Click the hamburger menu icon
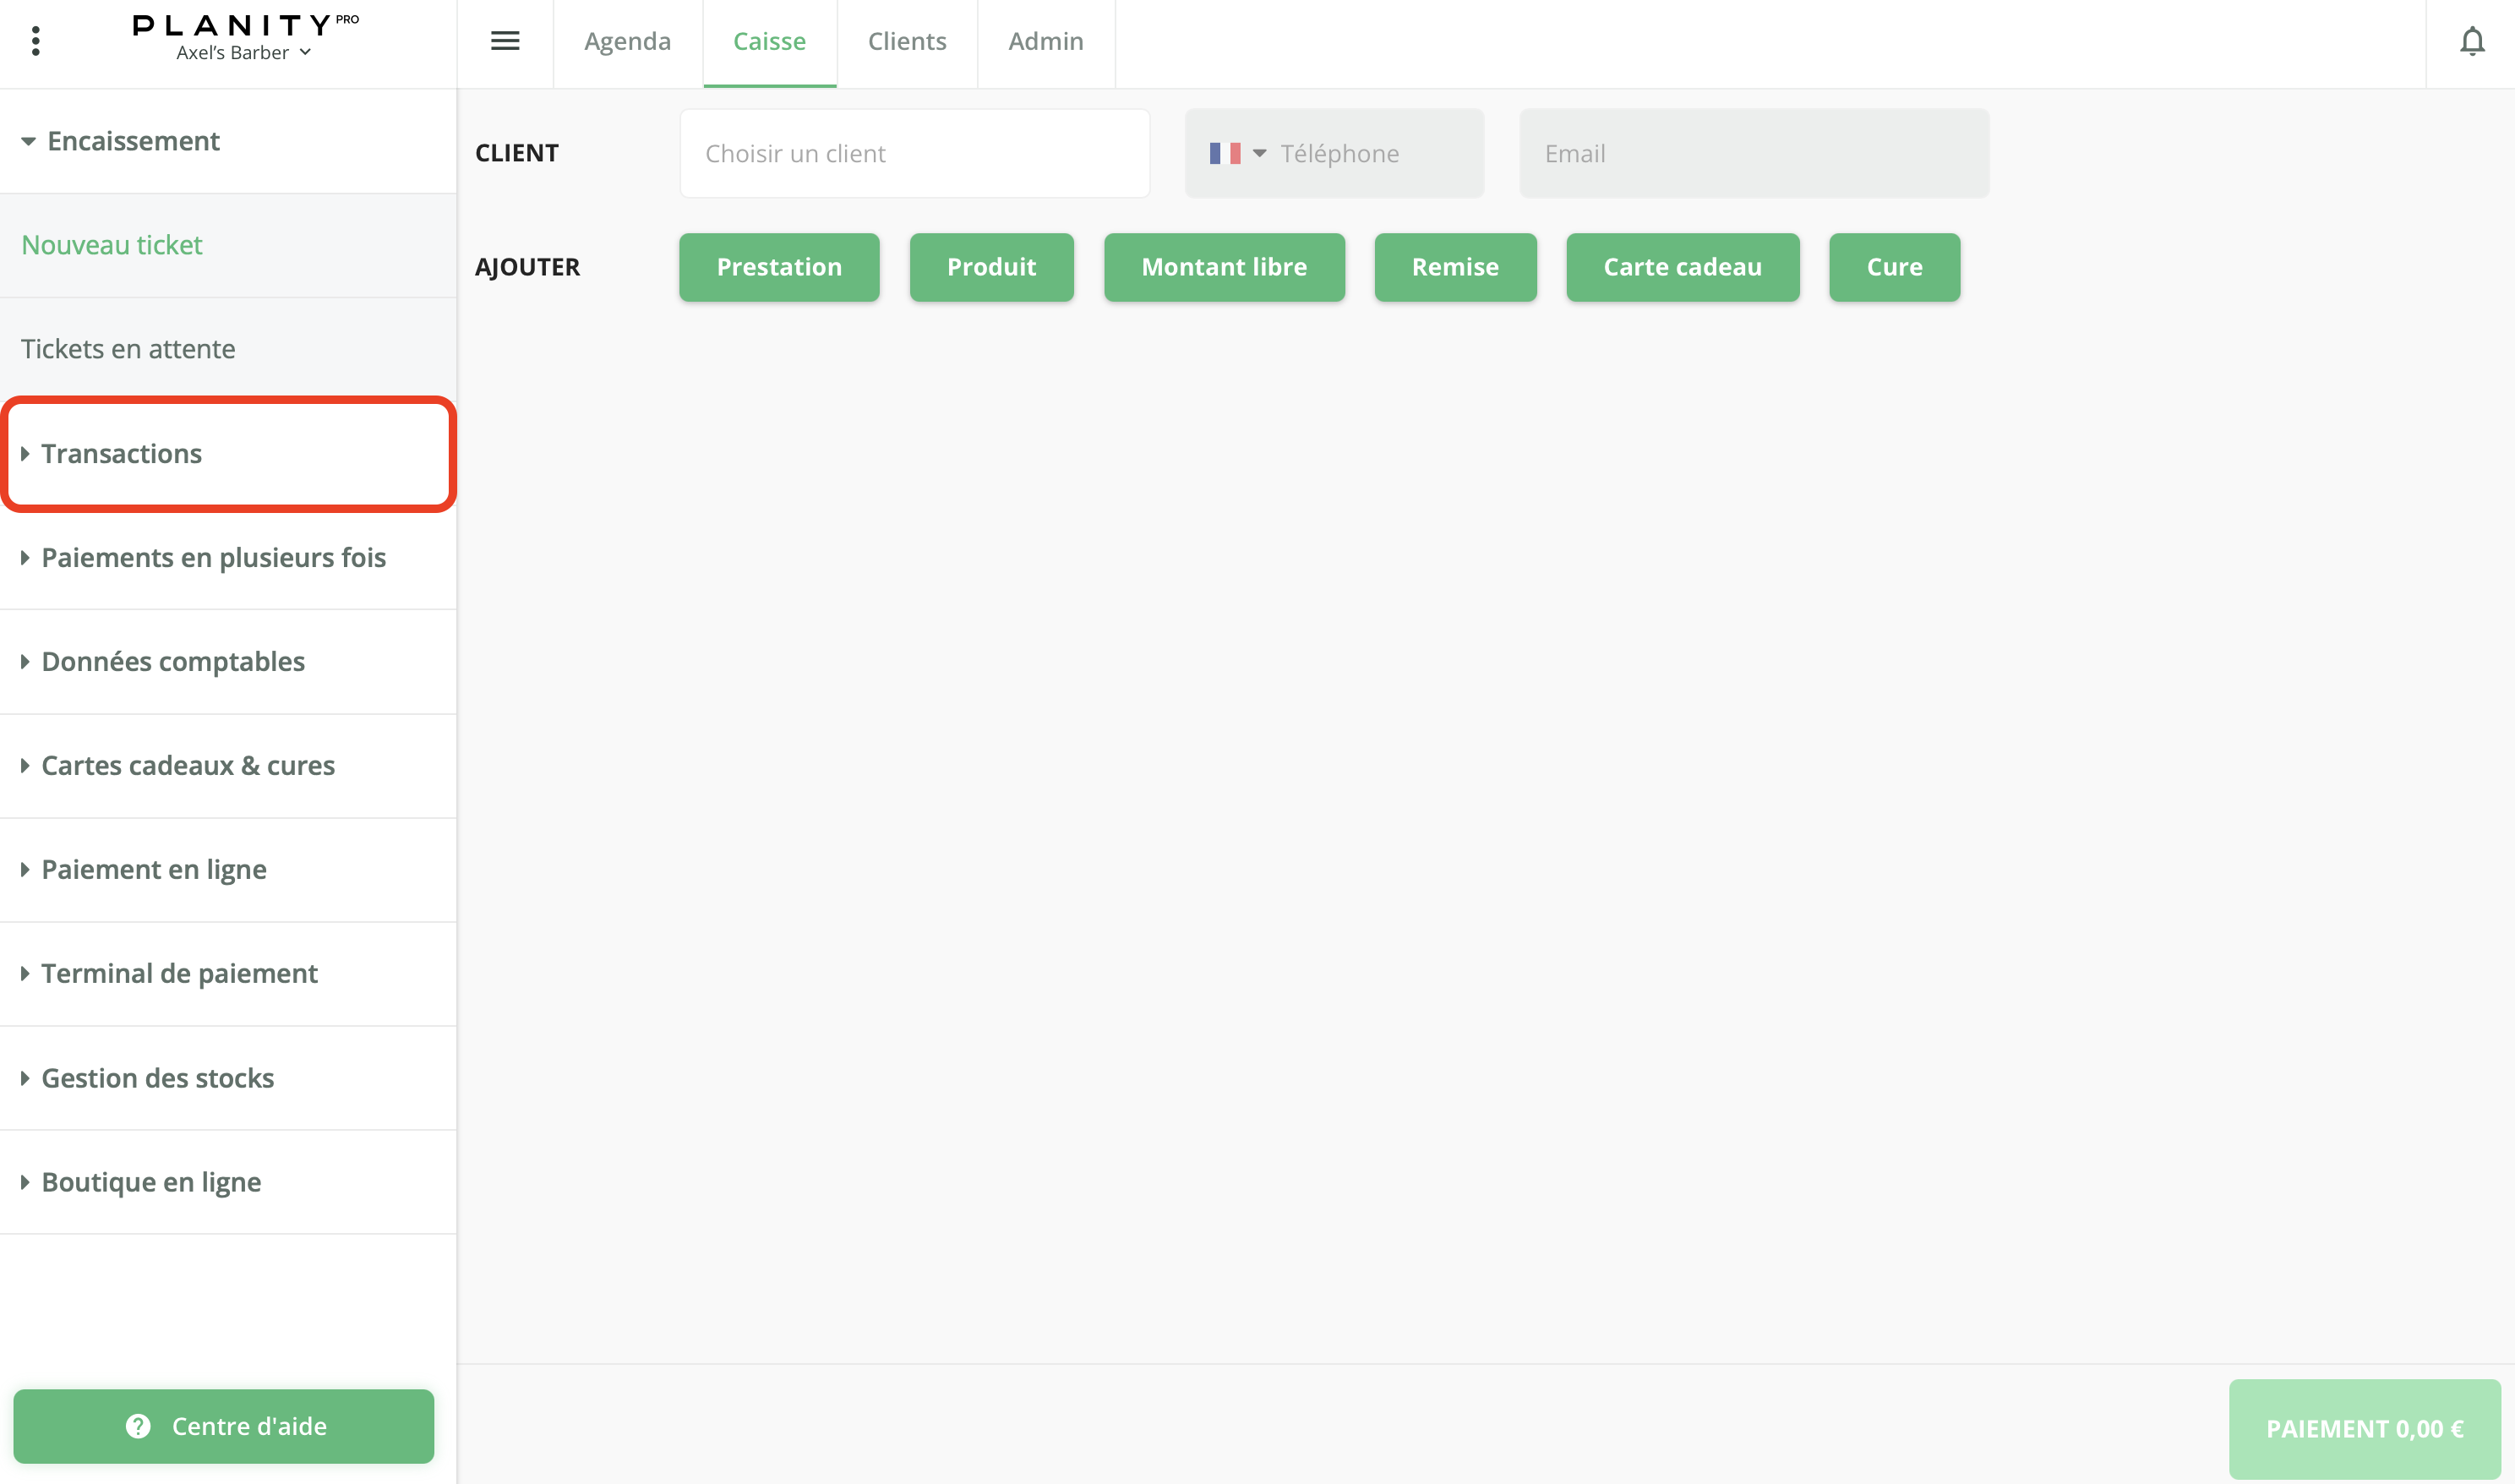The image size is (2515, 1484). [x=505, y=41]
